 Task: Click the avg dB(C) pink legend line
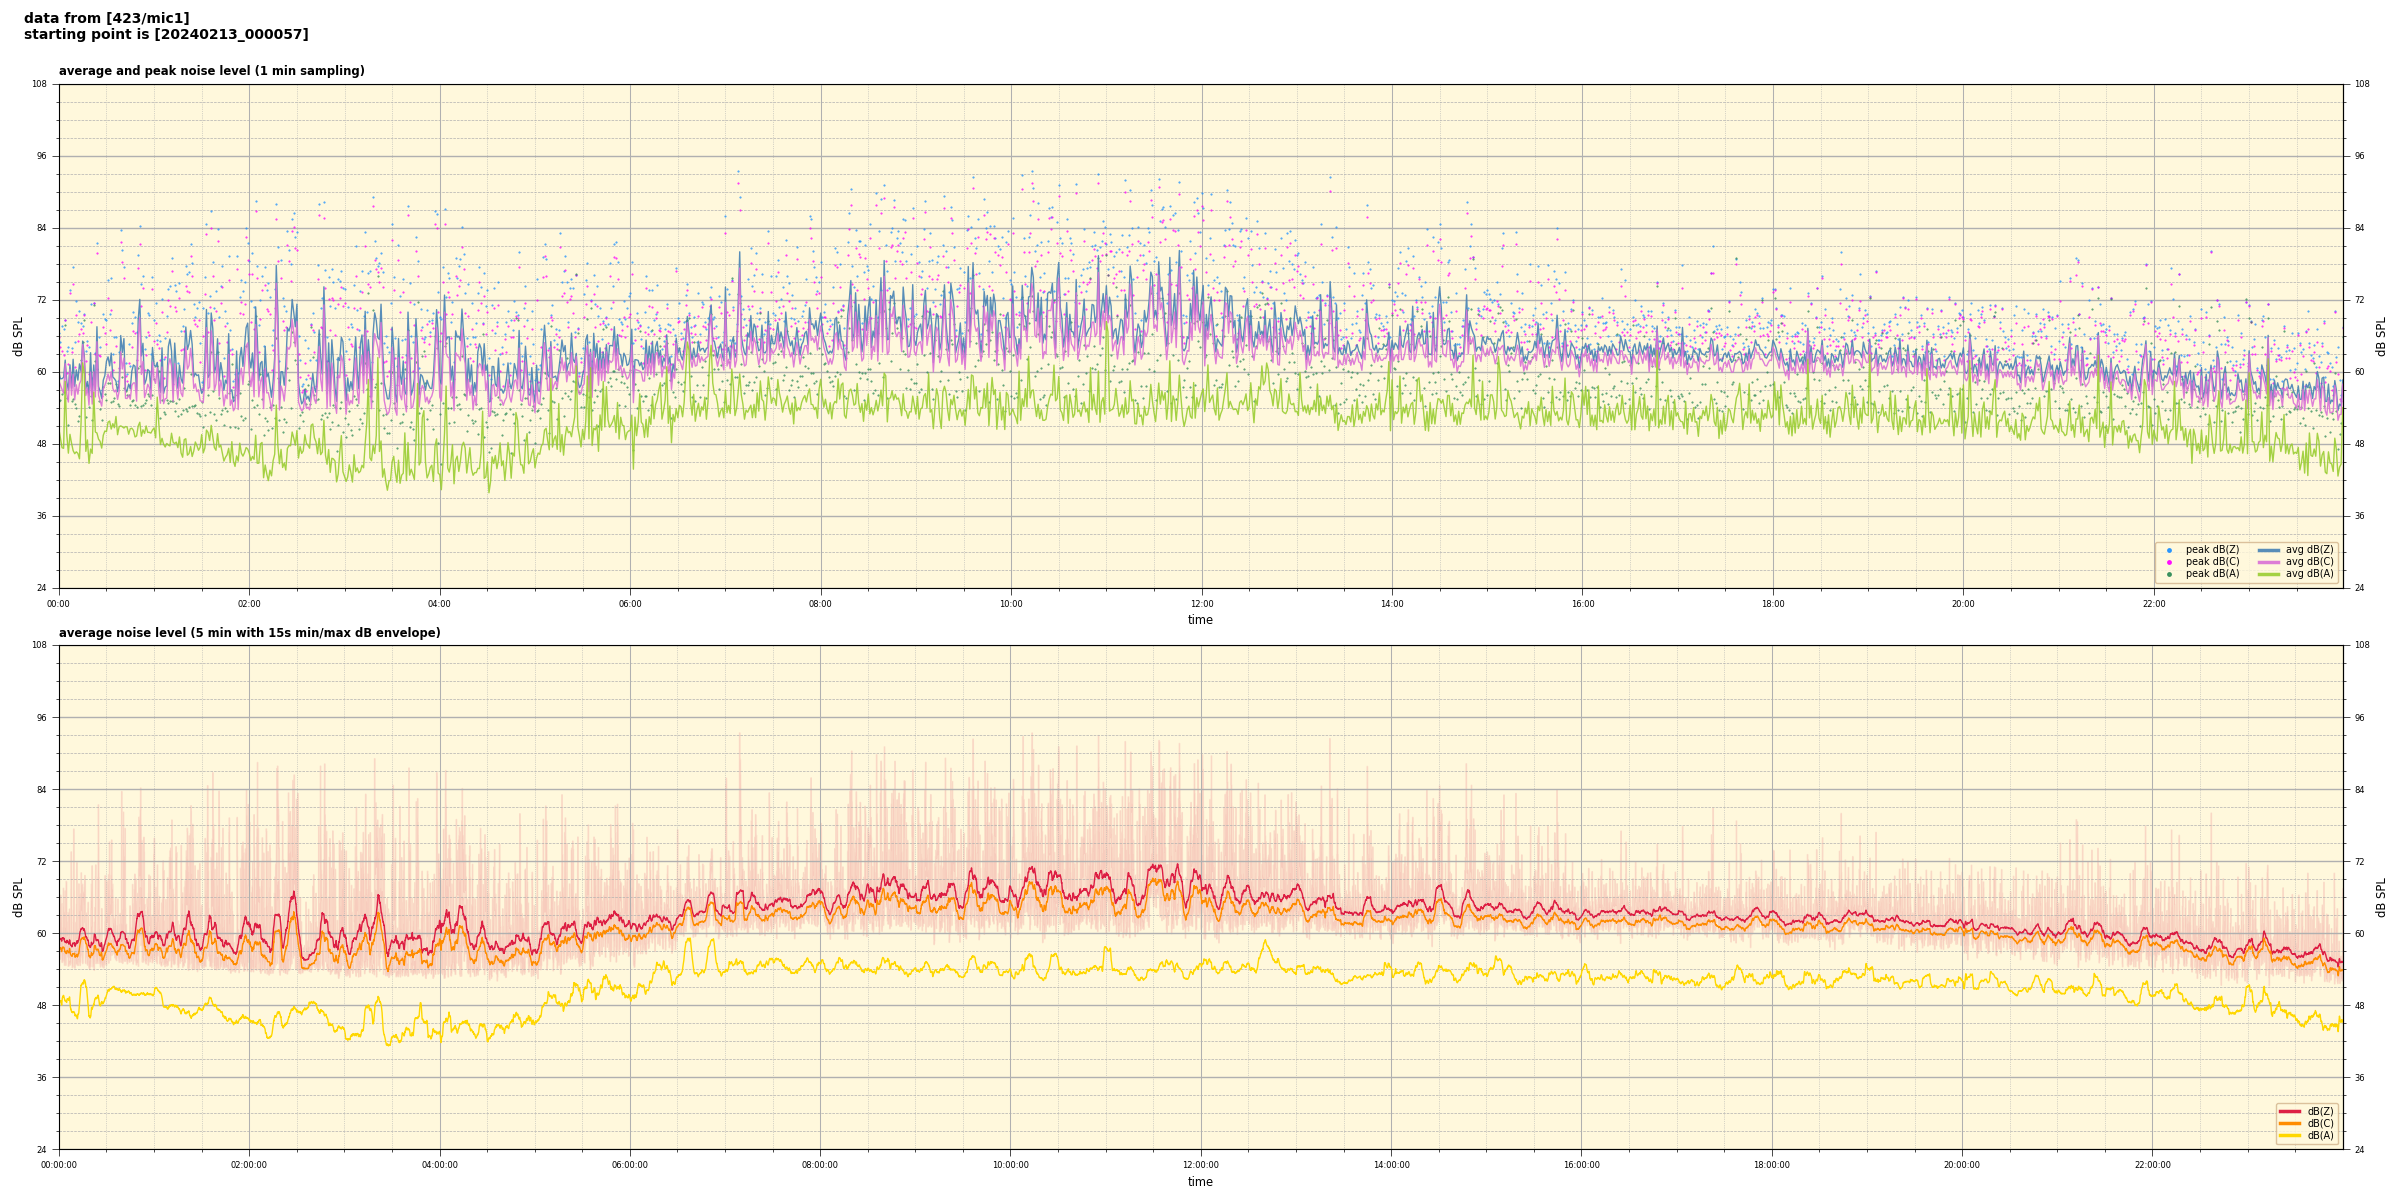click(x=2269, y=562)
